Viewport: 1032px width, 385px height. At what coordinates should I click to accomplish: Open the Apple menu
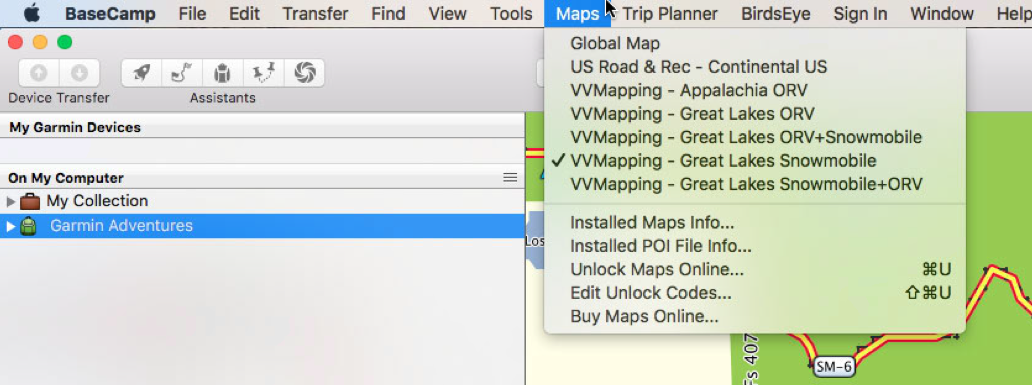32,13
